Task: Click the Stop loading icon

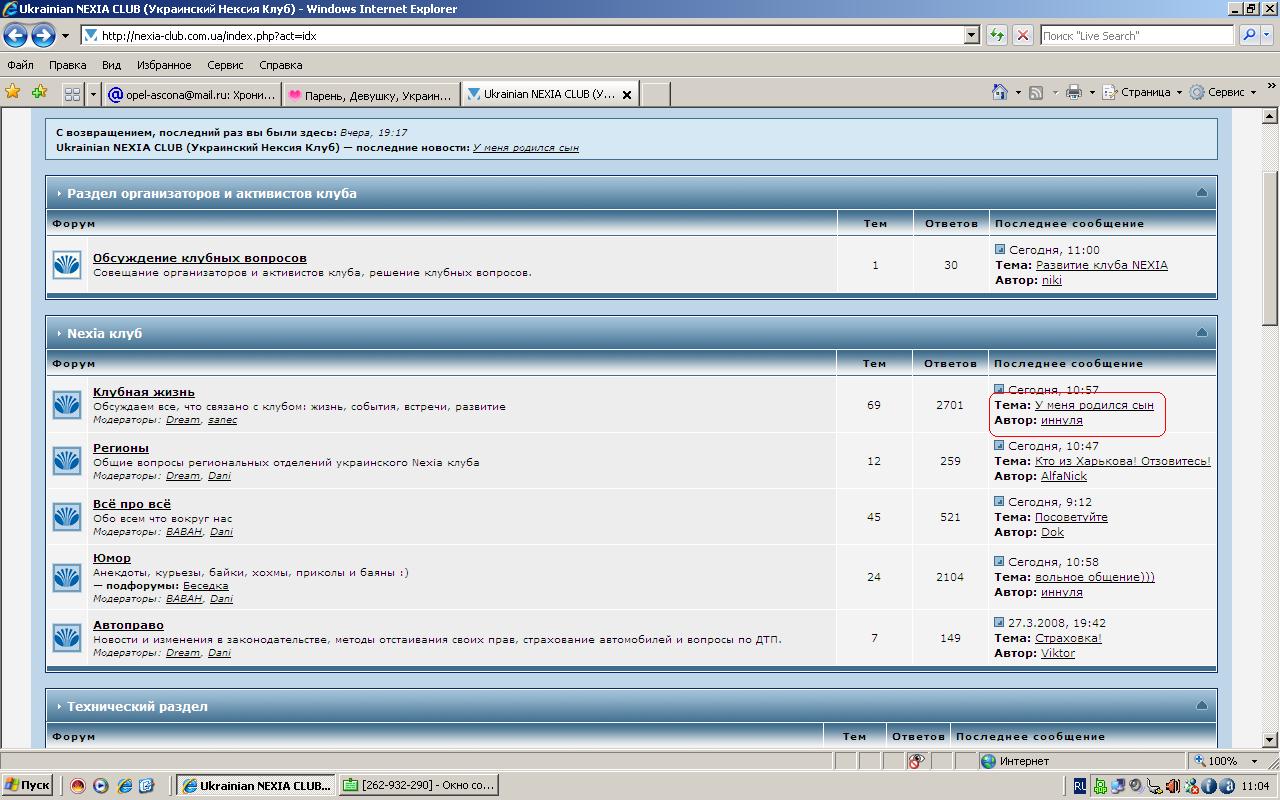Action: tap(1022, 35)
